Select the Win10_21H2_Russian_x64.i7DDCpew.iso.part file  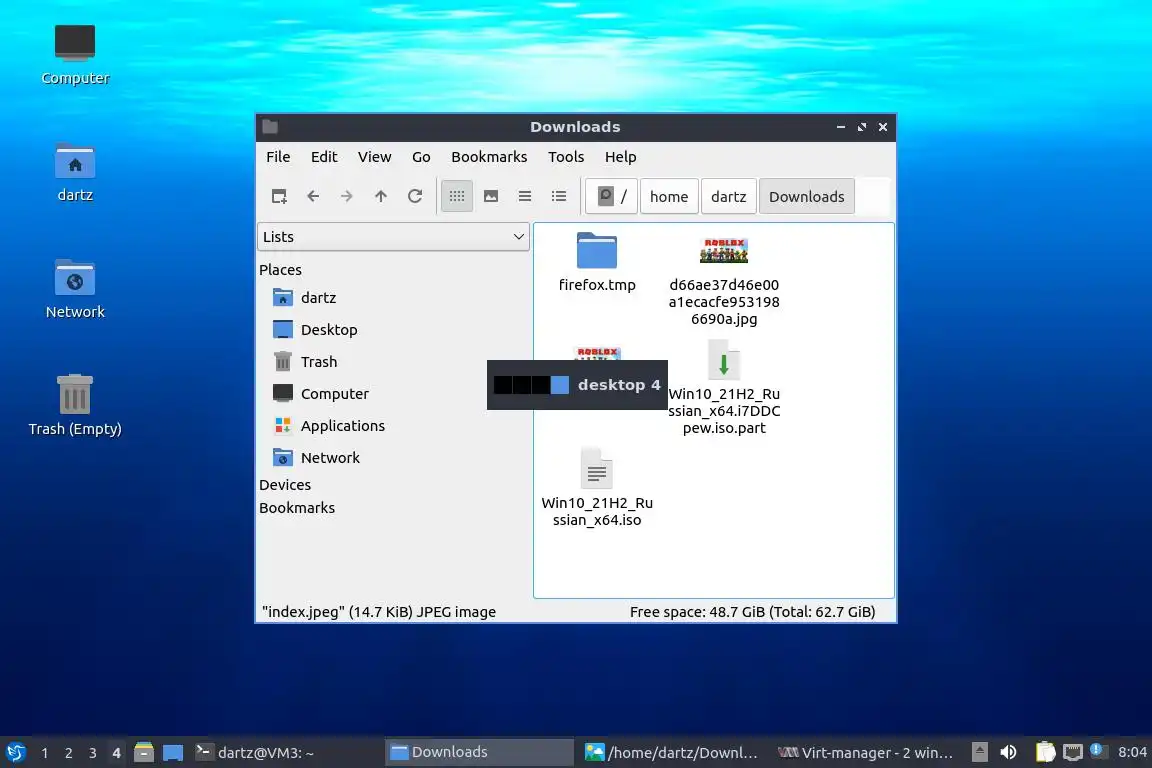tap(724, 388)
